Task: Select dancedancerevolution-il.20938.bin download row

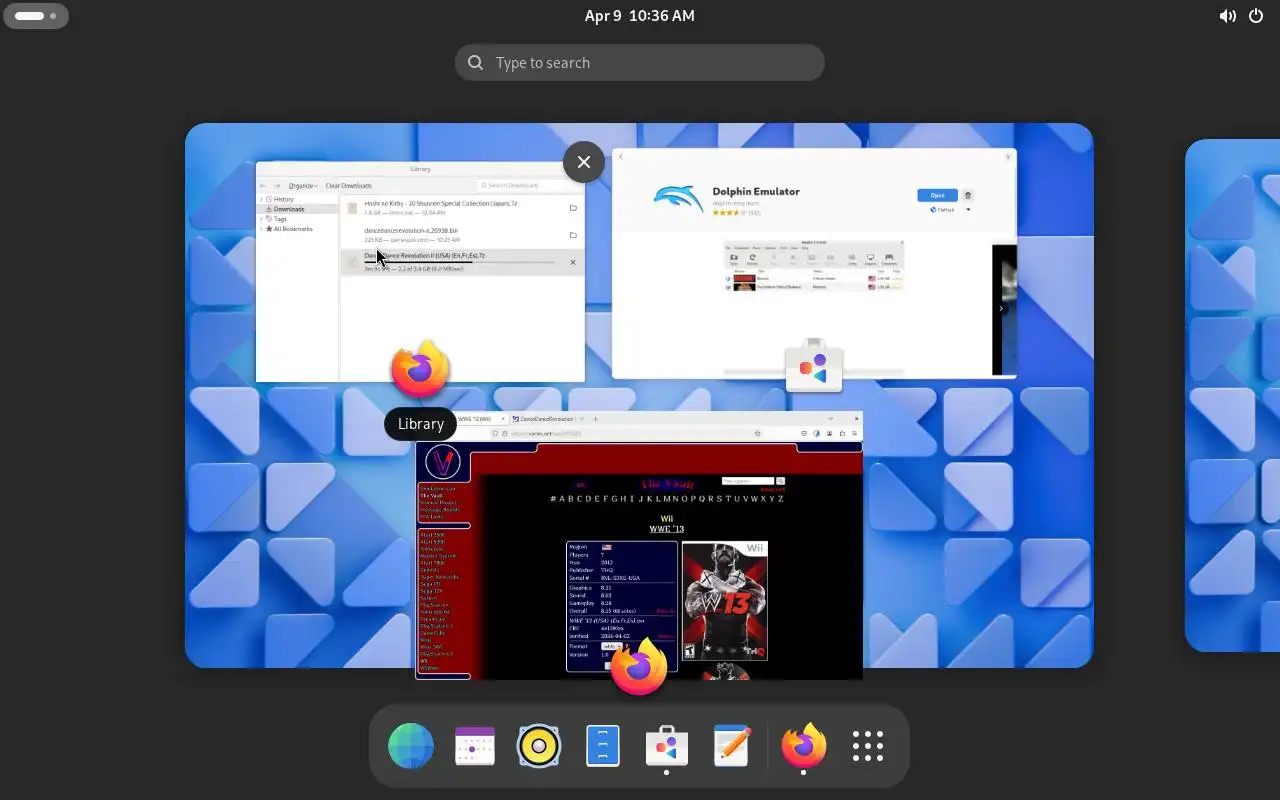Action: click(x=462, y=235)
